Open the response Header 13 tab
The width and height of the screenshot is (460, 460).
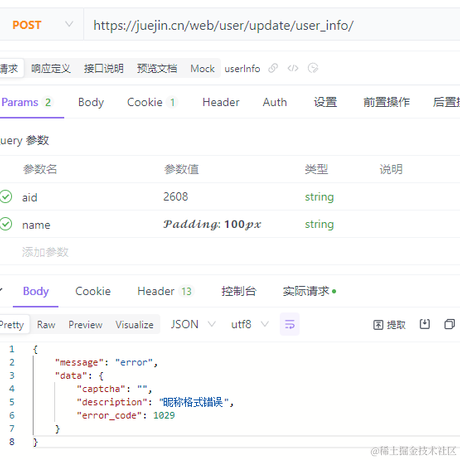pyautogui.click(x=165, y=291)
